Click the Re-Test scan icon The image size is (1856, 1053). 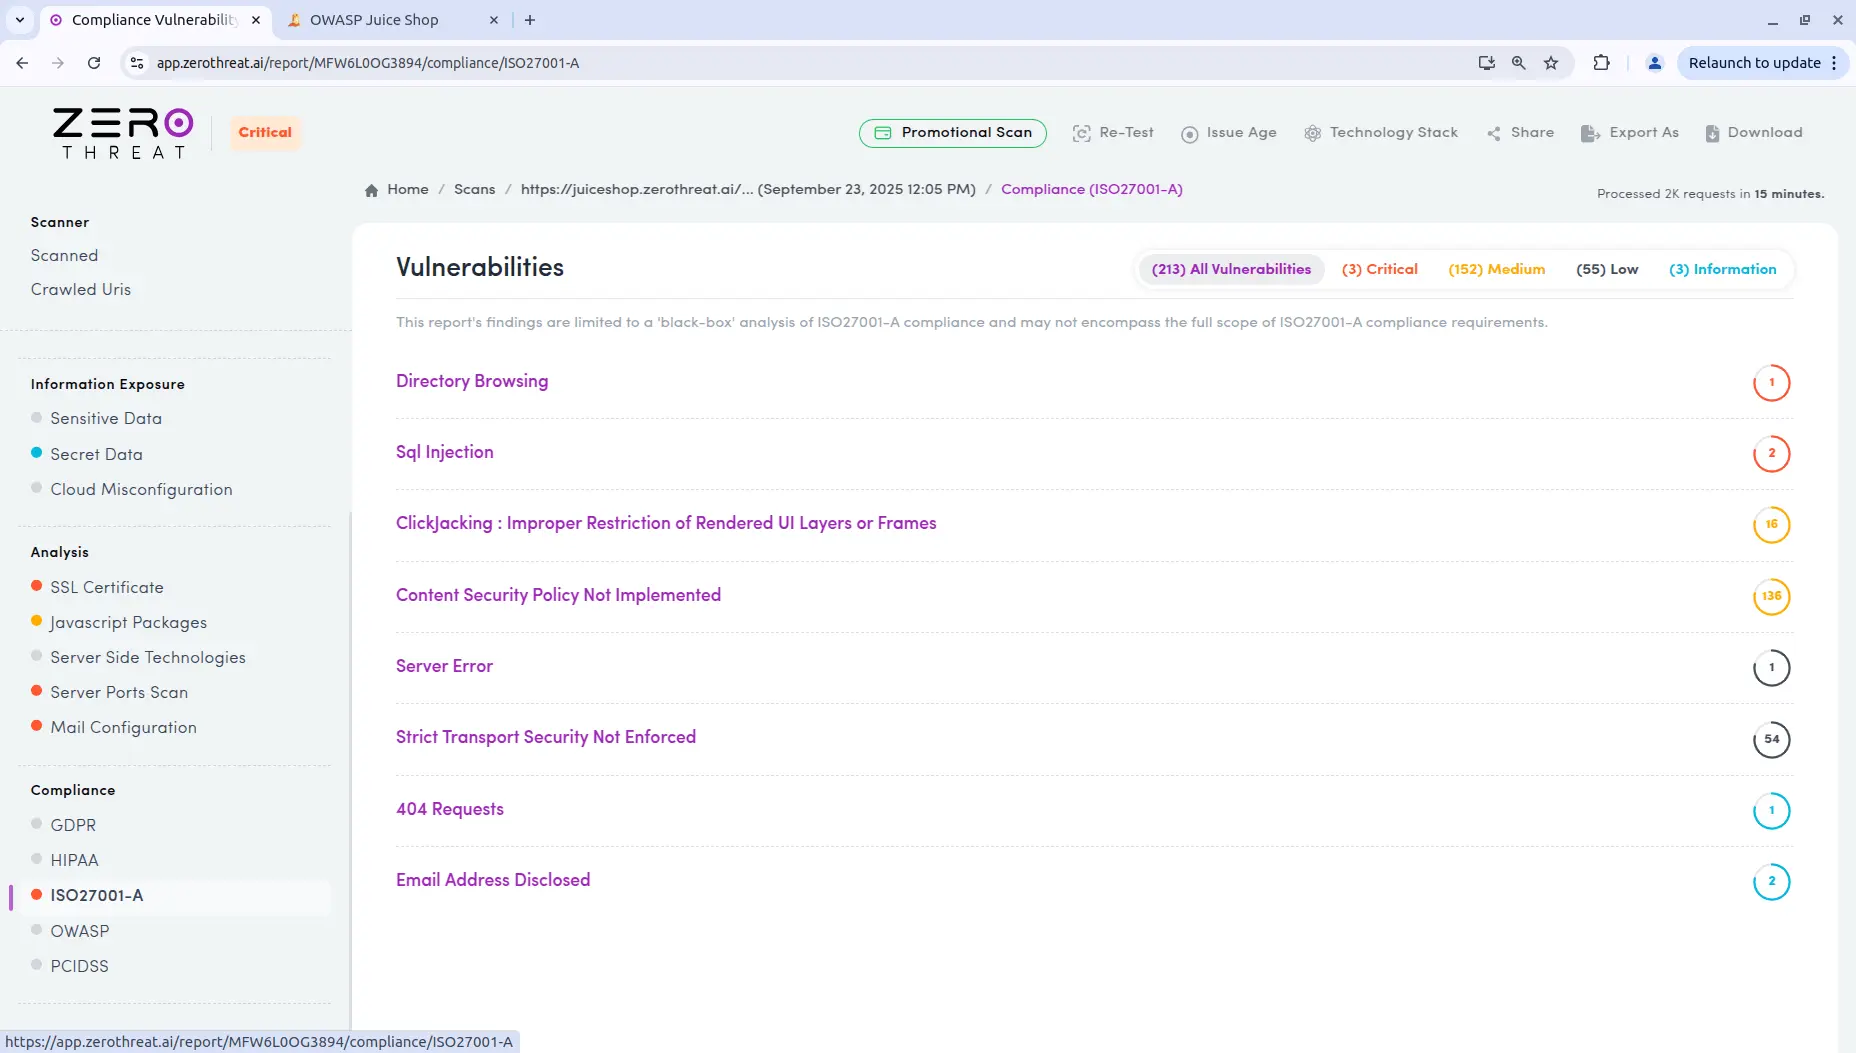1081,133
